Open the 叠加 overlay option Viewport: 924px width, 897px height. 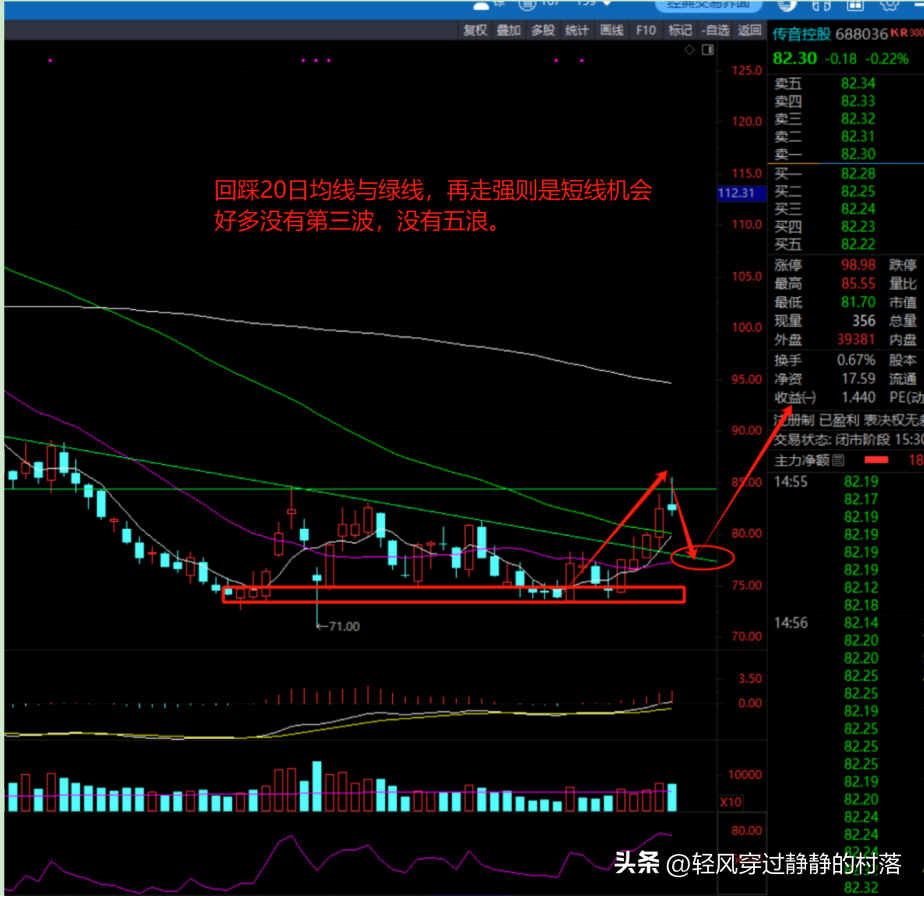point(509,30)
